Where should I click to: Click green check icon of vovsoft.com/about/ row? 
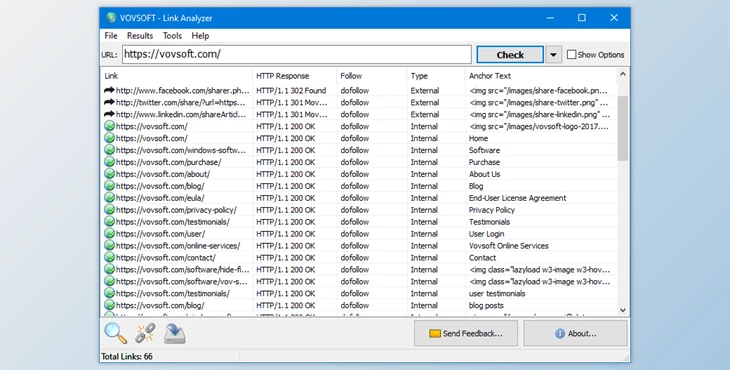pos(109,174)
